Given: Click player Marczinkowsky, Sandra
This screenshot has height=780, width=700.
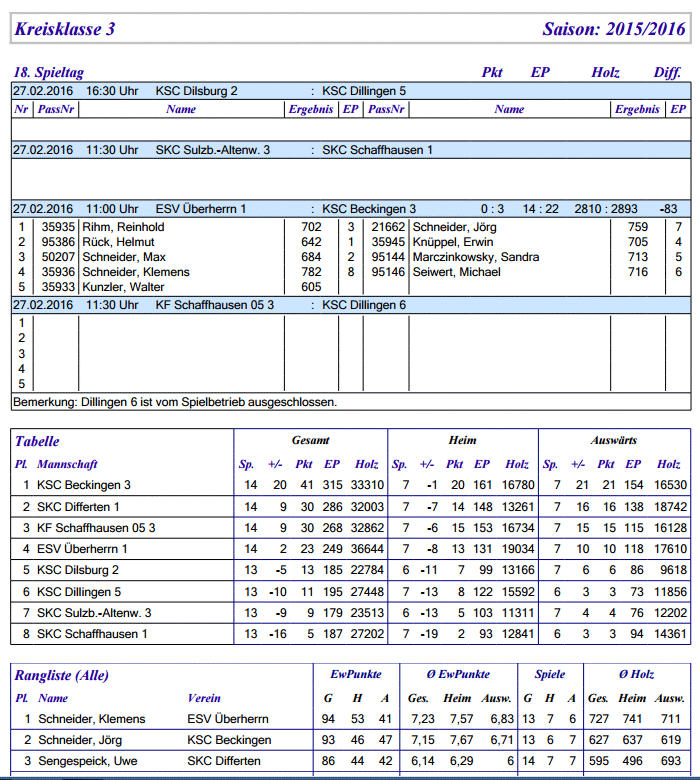Looking at the screenshot, I should click(x=476, y=257).
